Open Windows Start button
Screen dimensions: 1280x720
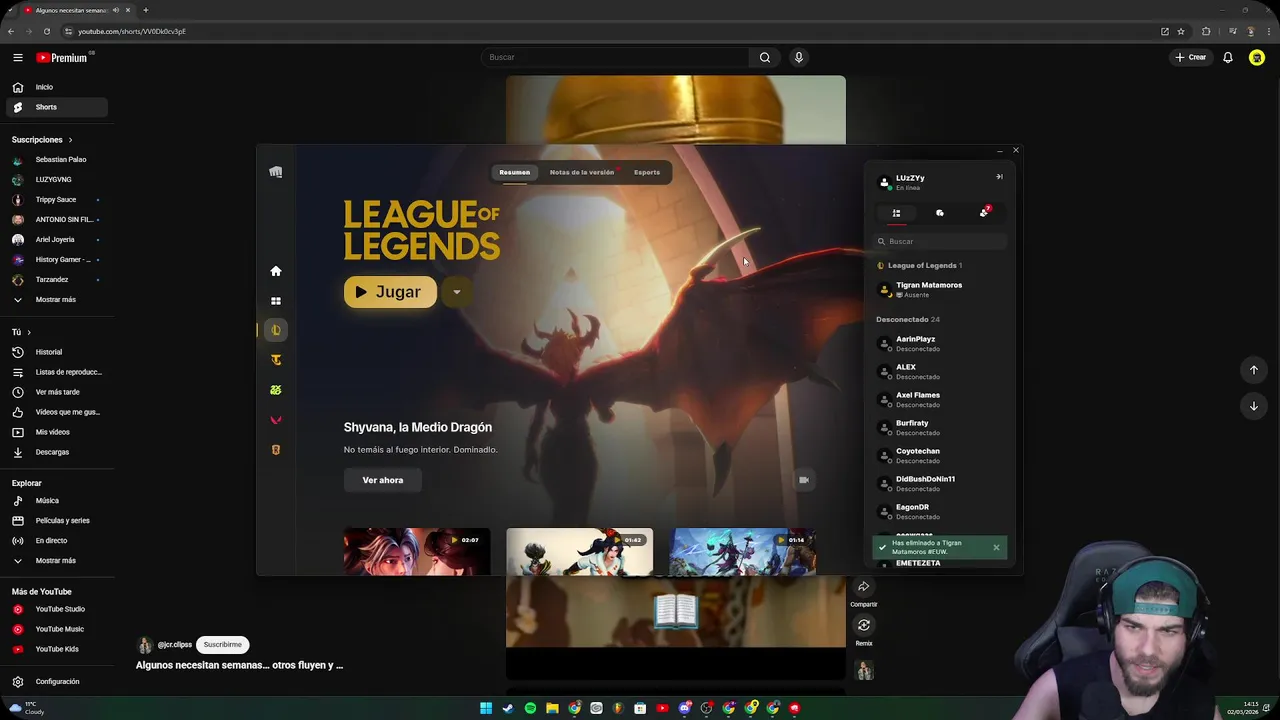tap(486, 708)
